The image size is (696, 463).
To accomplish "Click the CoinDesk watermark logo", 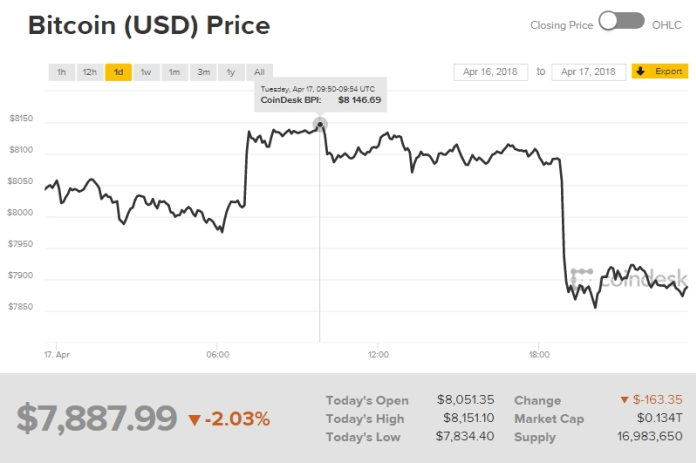I will tap(628, 277).
